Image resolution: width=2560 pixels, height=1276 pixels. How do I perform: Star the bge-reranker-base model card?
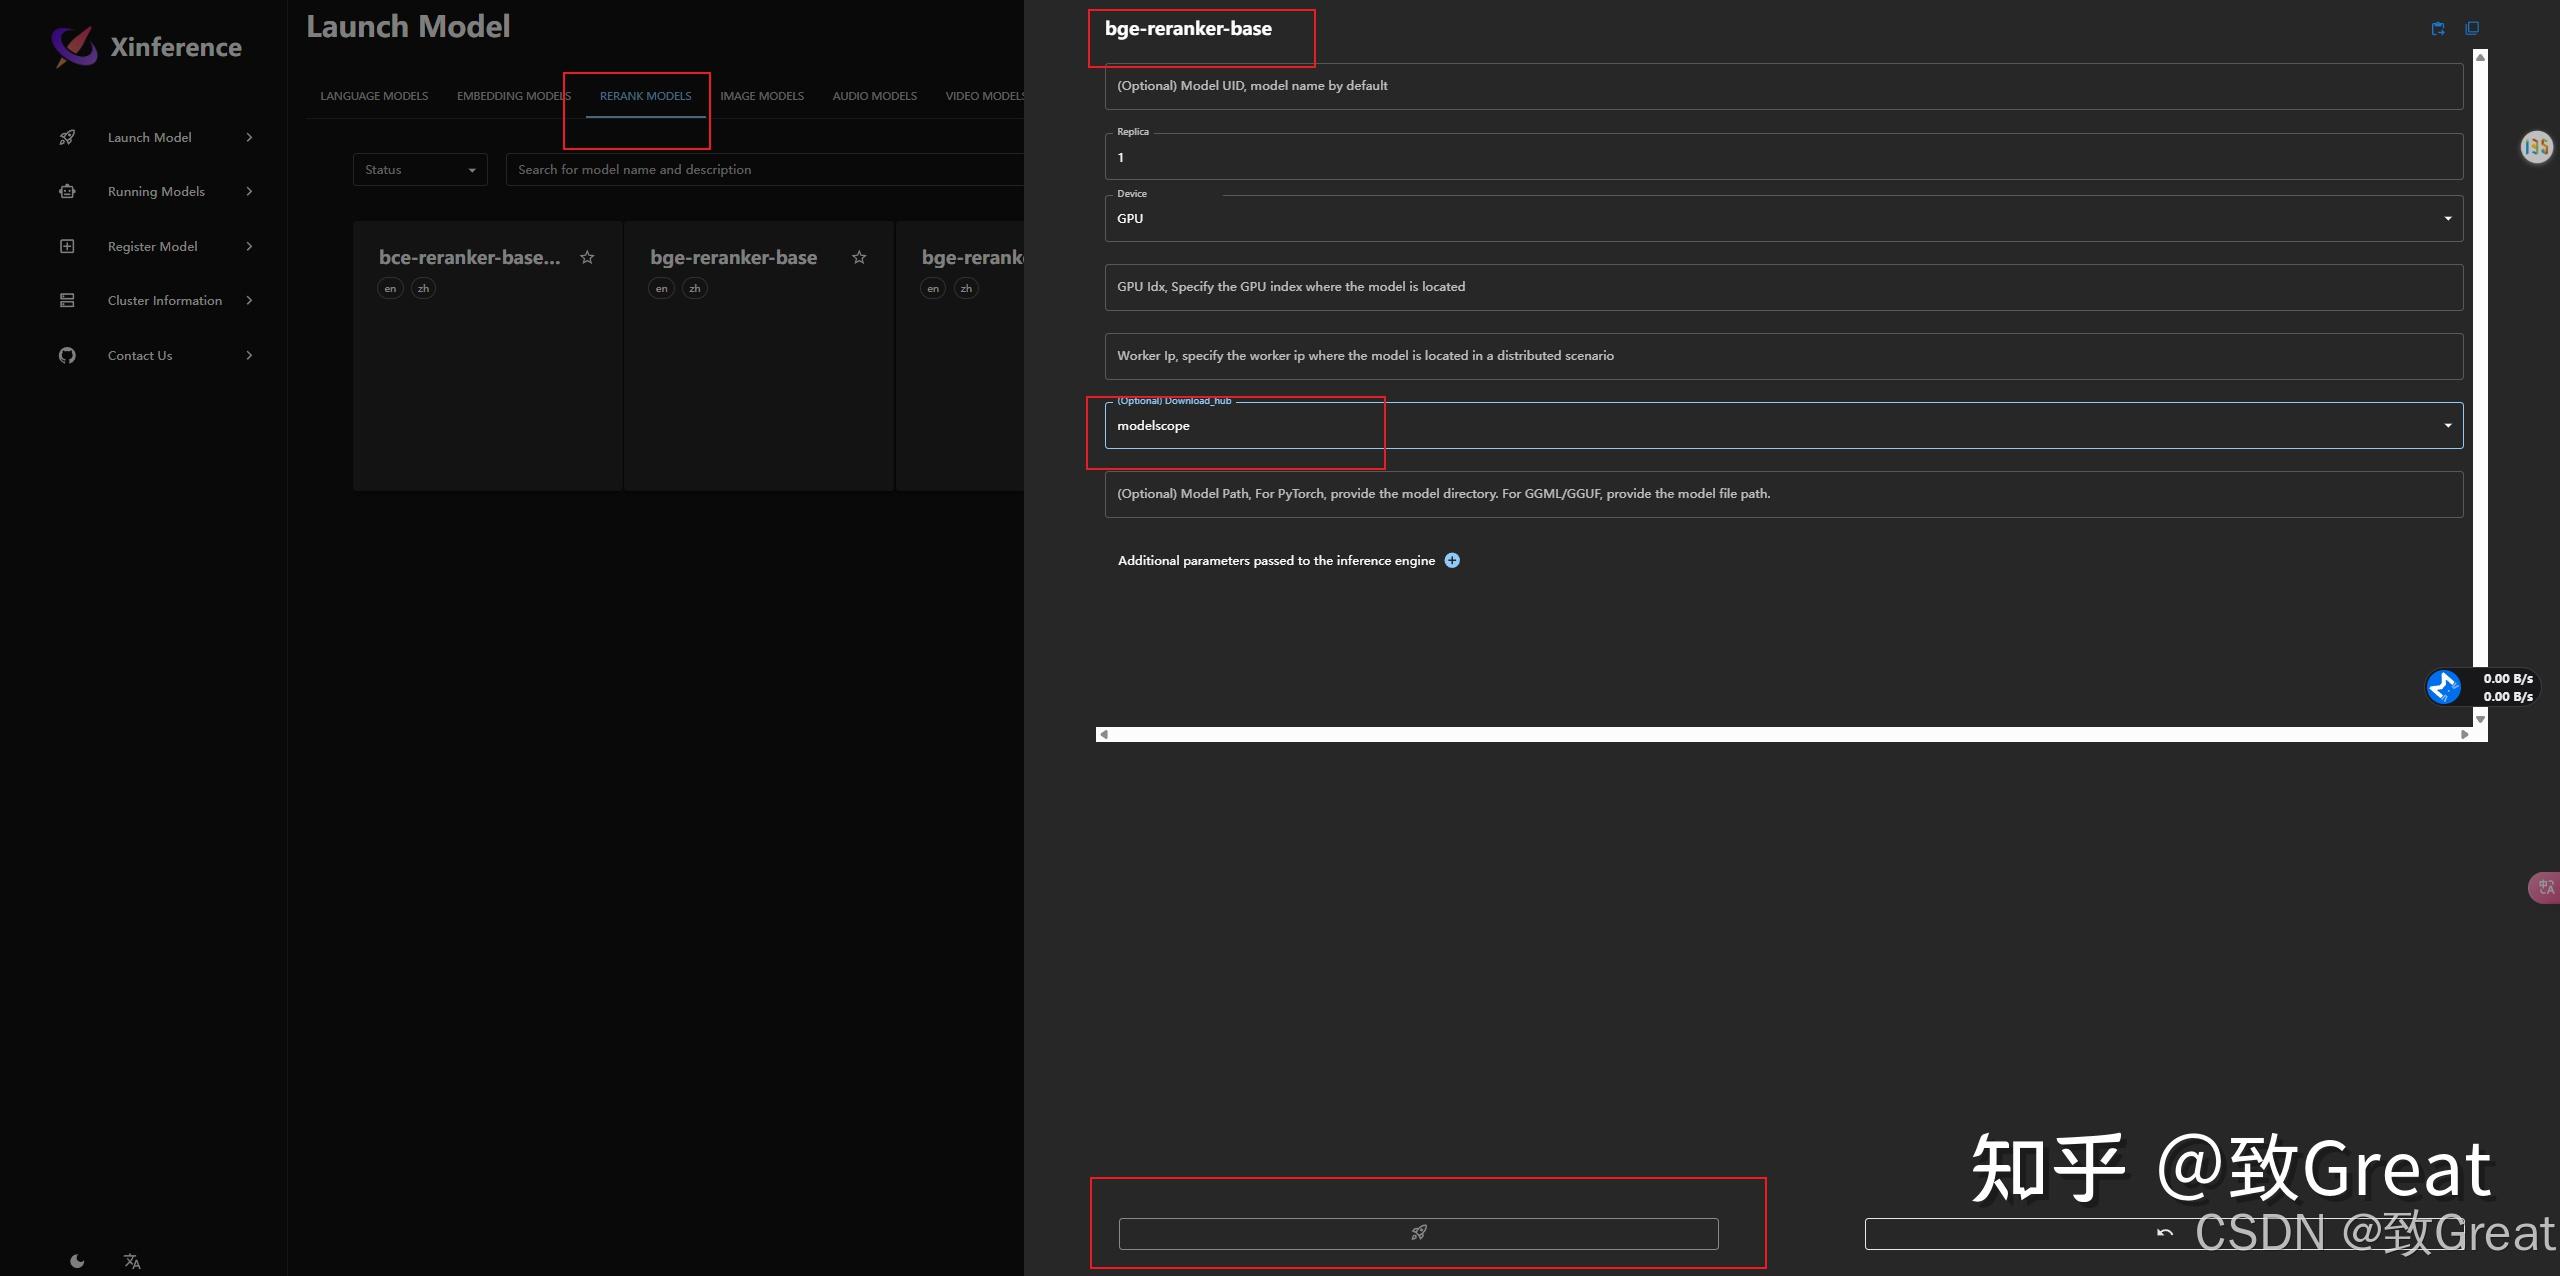click(858, 257)
